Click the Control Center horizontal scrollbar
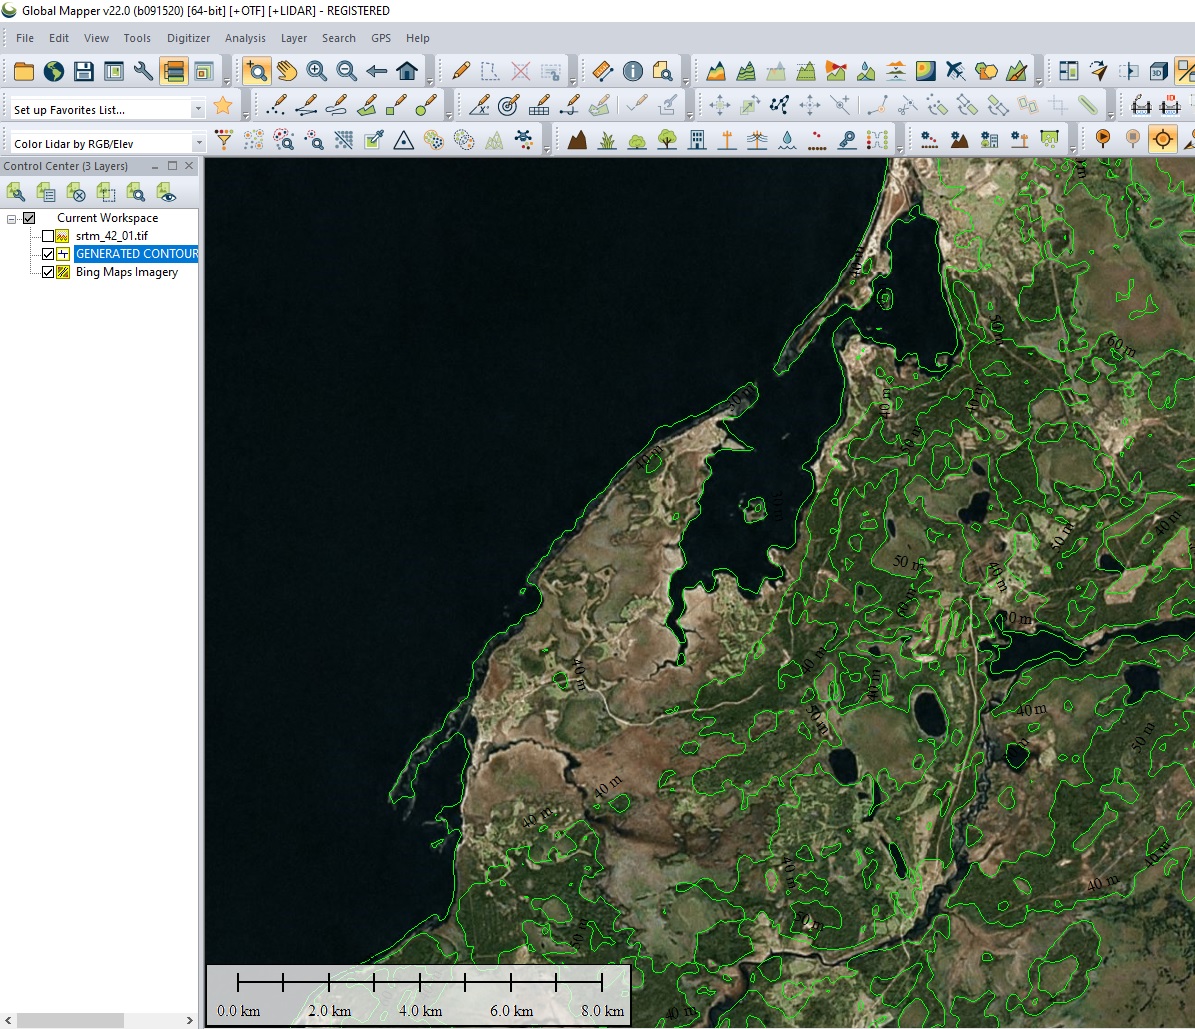Screen dimensions: 1195x1029 pyautogui.click(x=70, y=1020)
